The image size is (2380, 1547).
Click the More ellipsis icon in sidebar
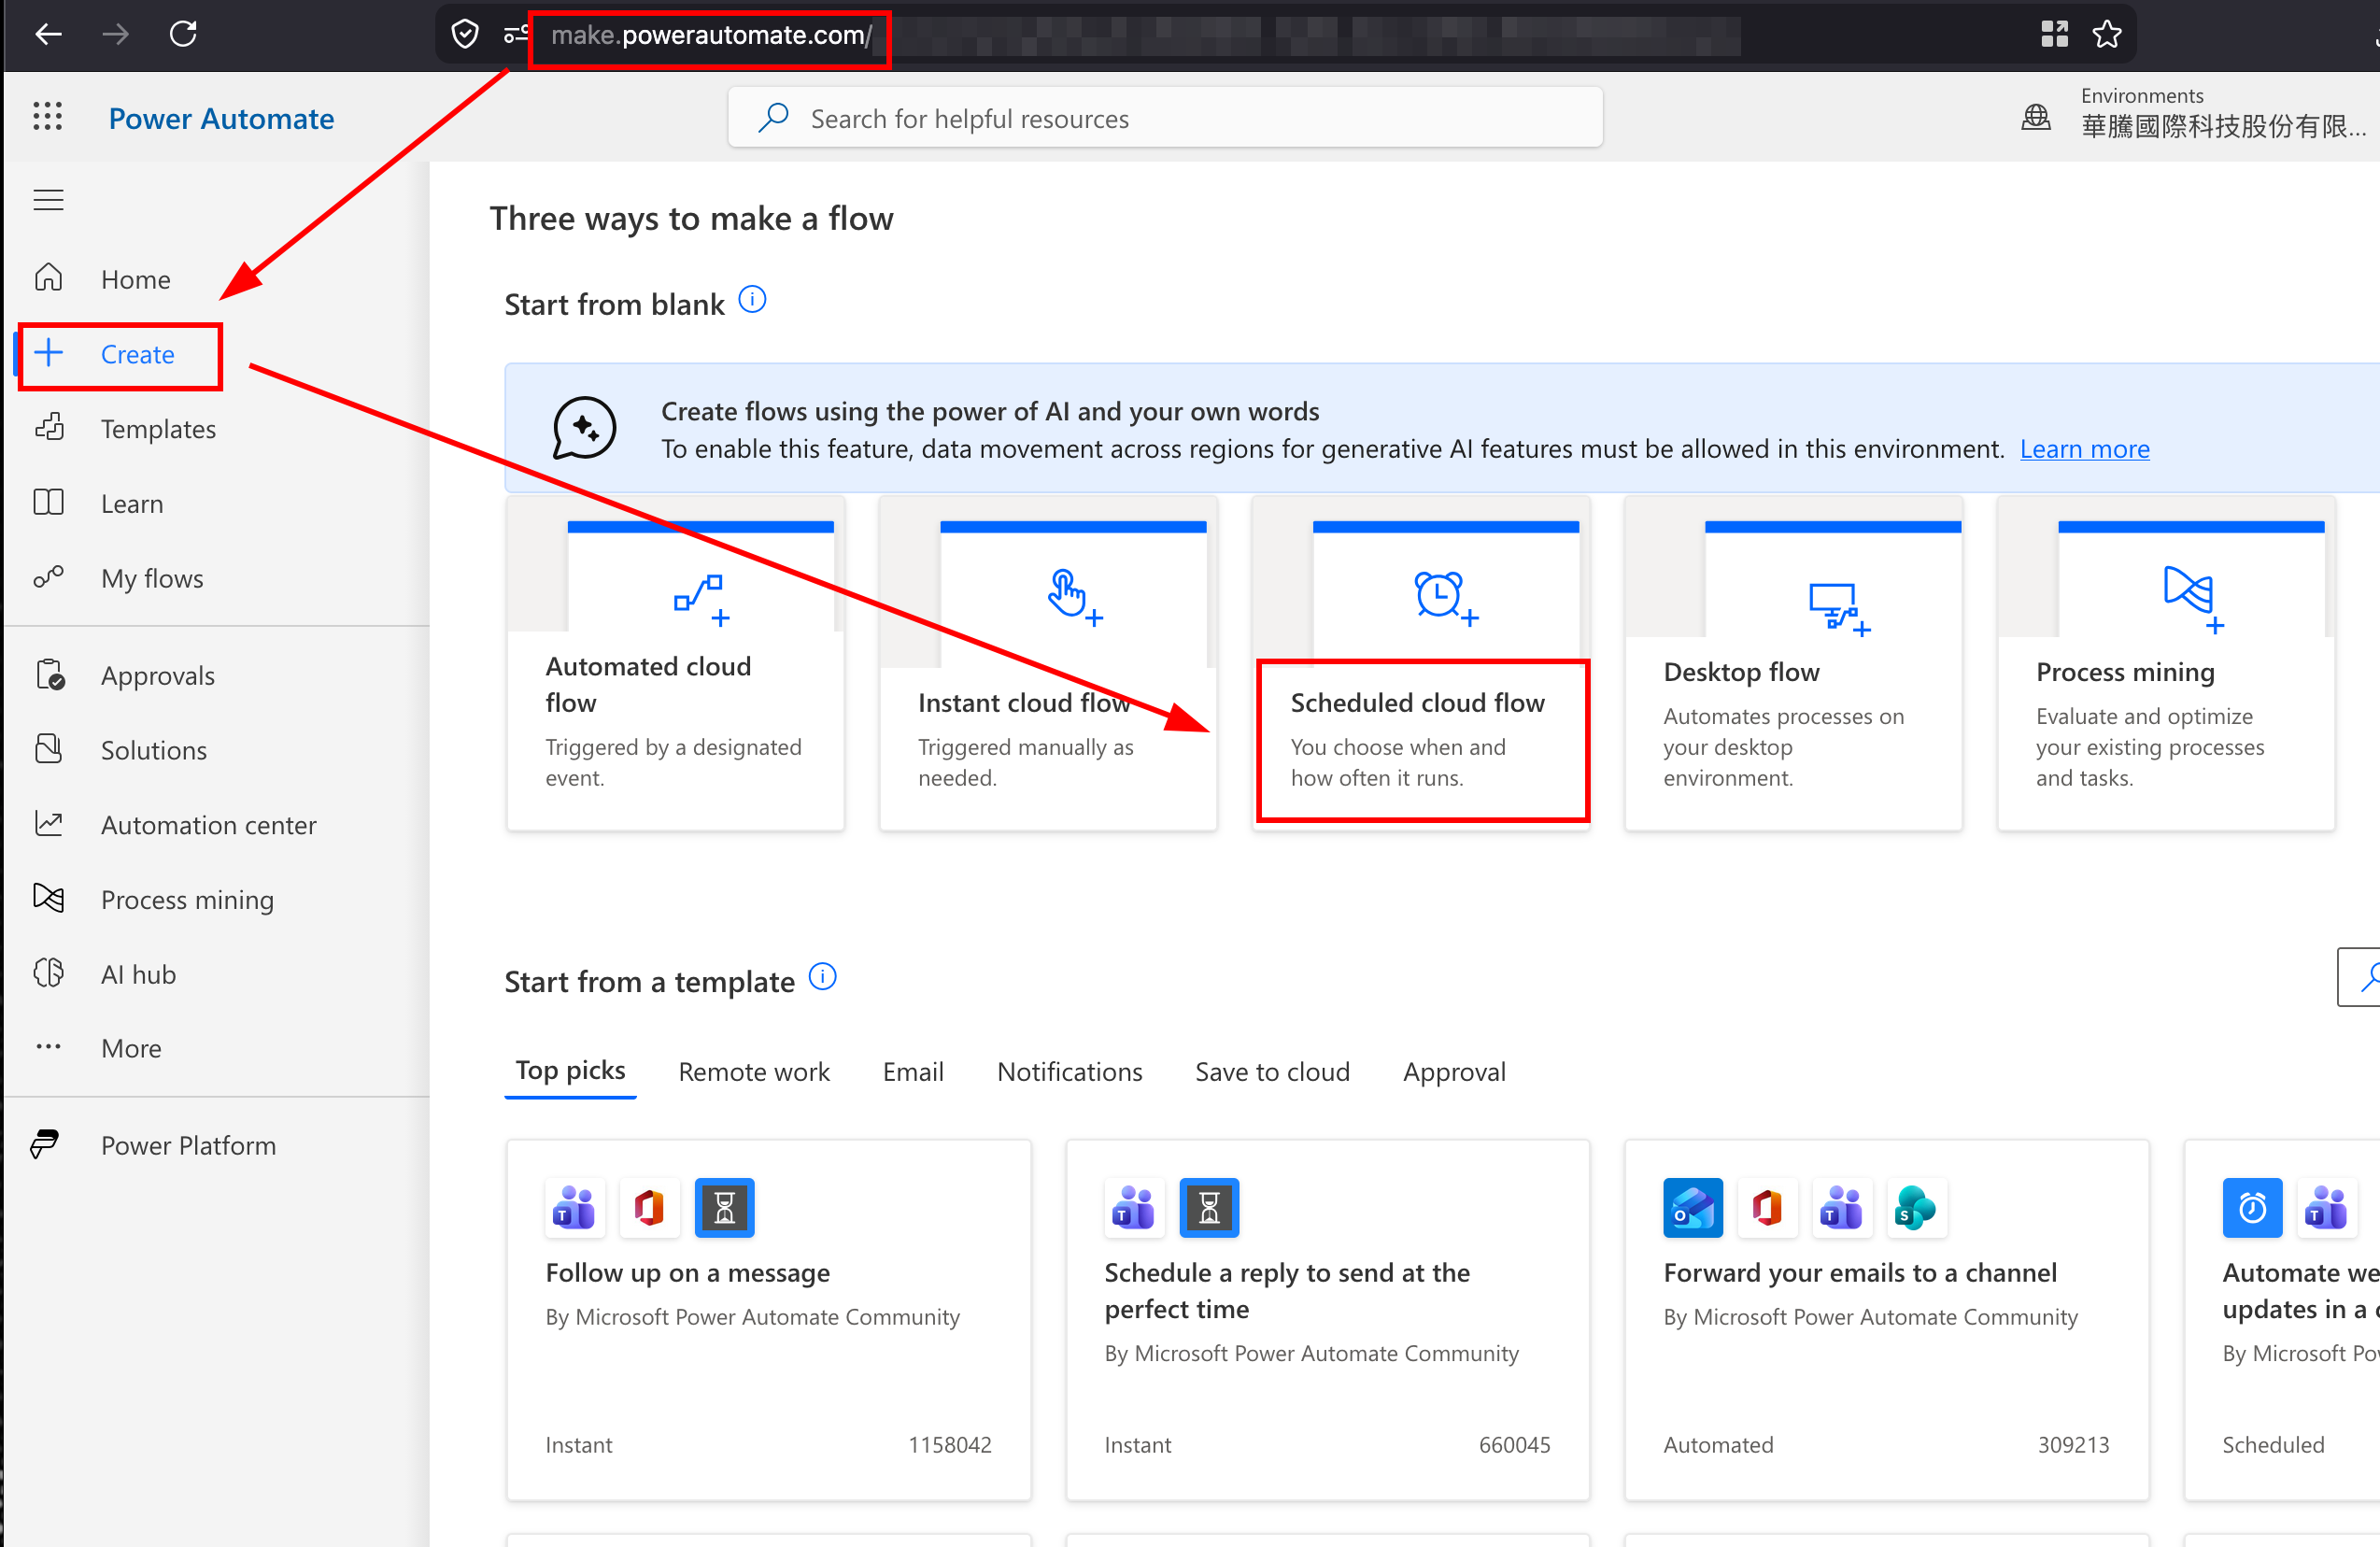coord(48,1047)
